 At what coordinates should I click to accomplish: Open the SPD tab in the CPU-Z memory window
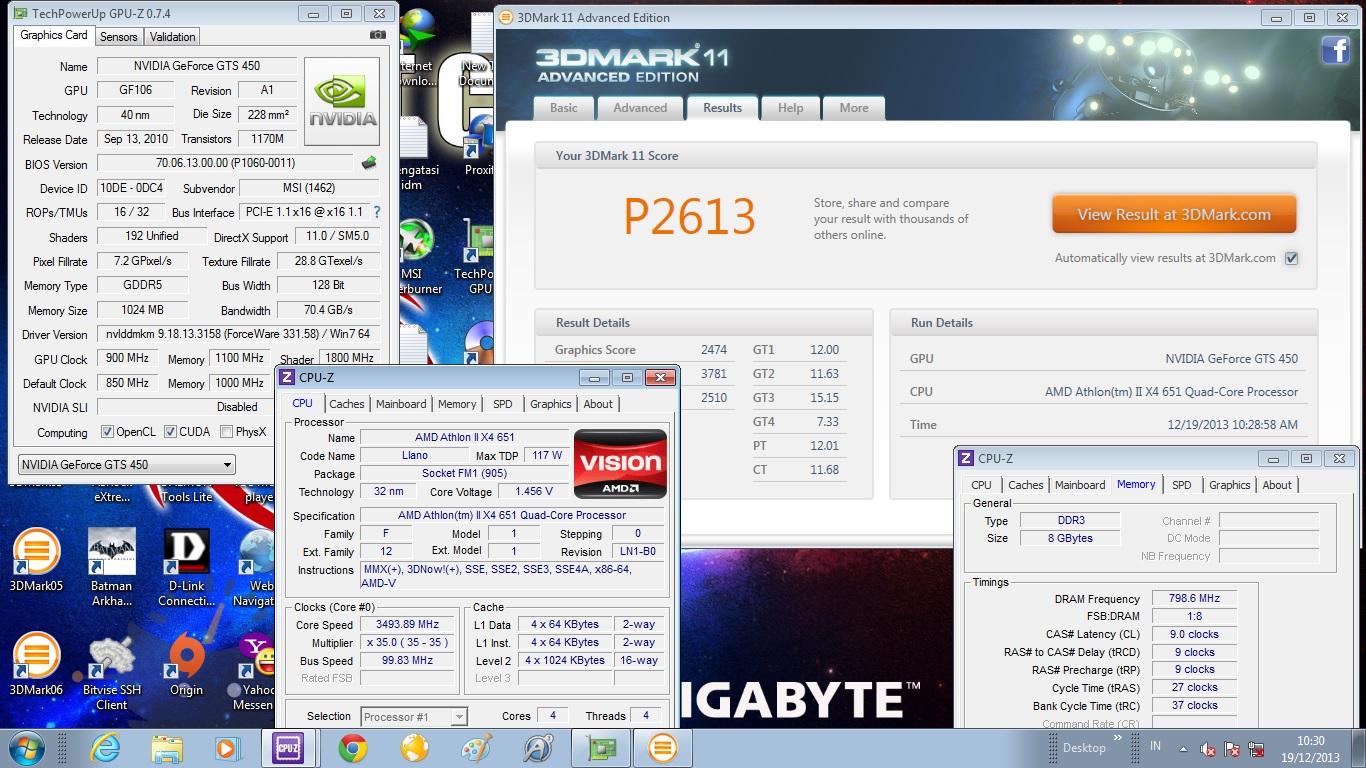(1182, 485)
